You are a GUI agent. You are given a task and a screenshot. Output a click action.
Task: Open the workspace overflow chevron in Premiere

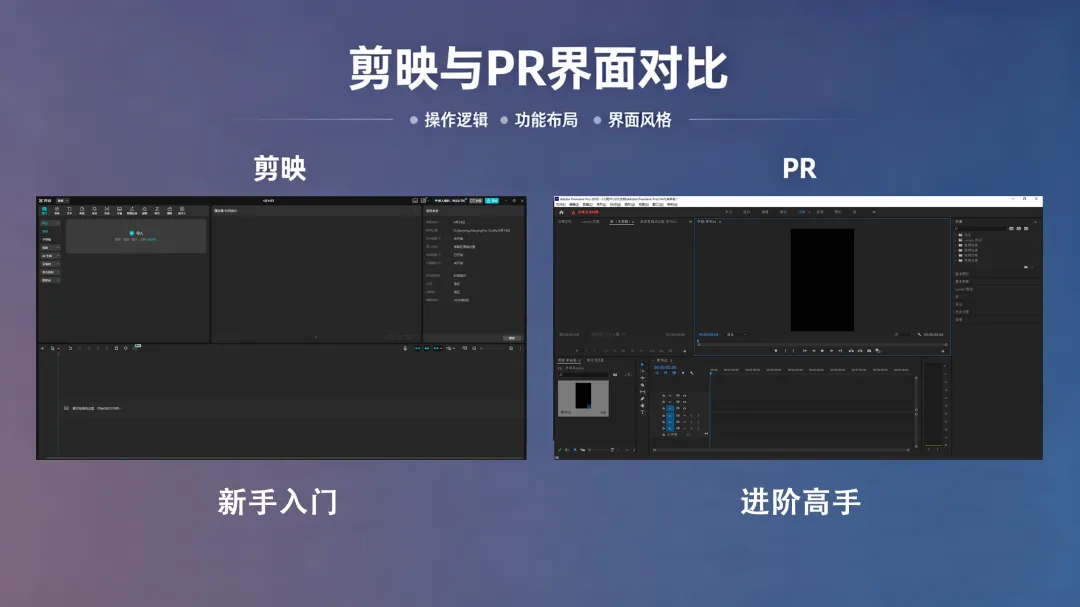(x=874, y=212)
